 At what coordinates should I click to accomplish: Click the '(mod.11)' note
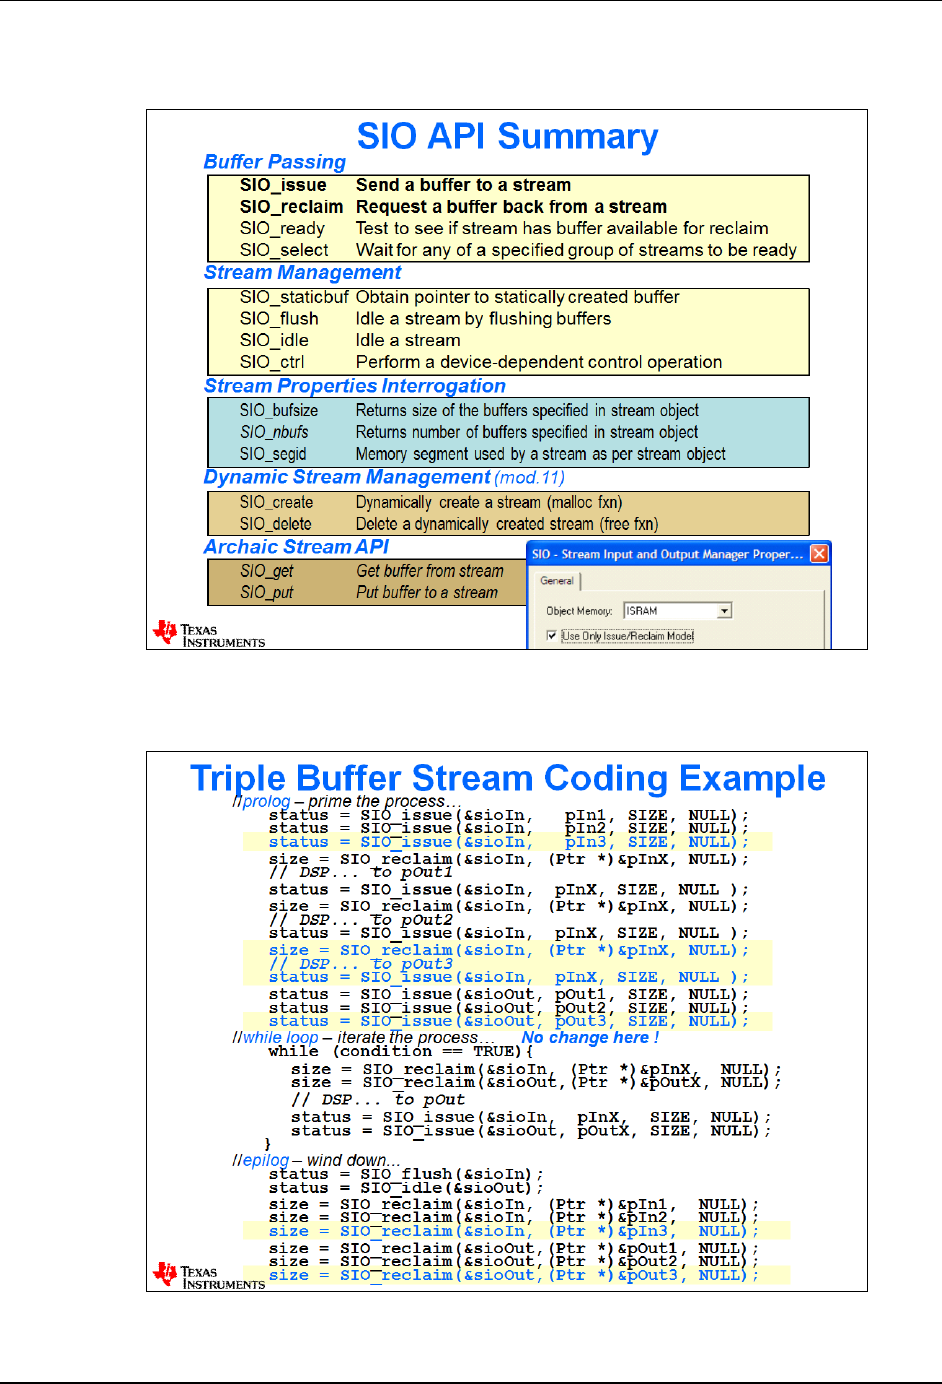(x=529, y=478)
